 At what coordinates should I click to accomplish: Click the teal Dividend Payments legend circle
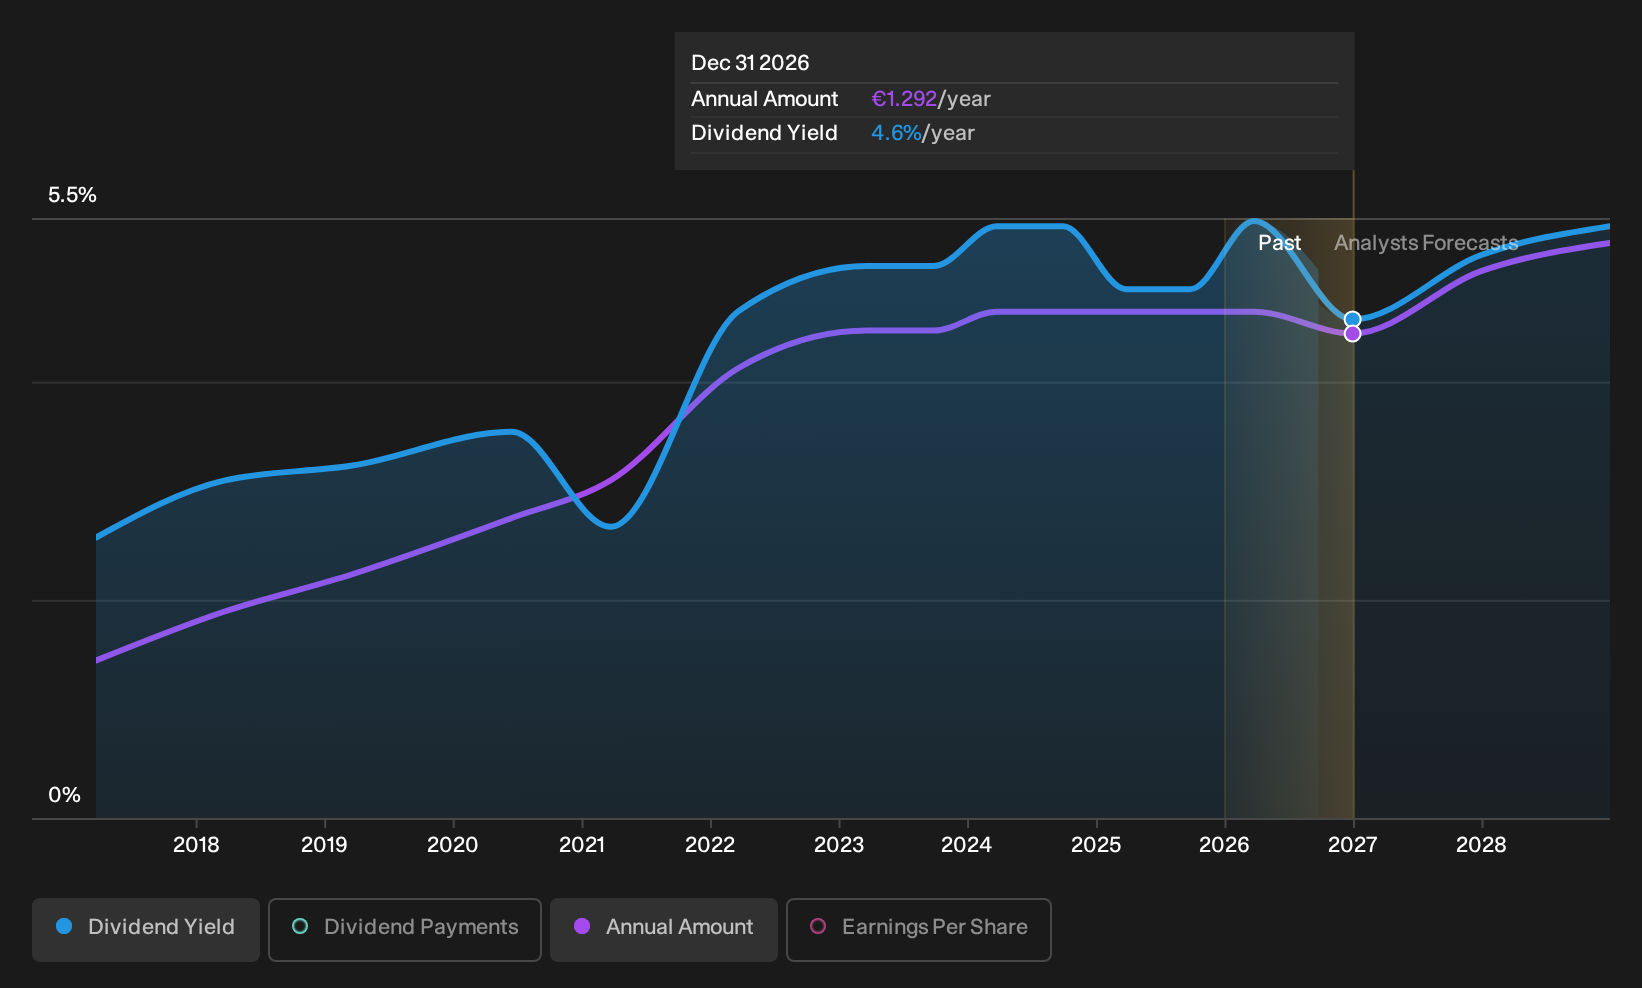[x=300, y=927]
